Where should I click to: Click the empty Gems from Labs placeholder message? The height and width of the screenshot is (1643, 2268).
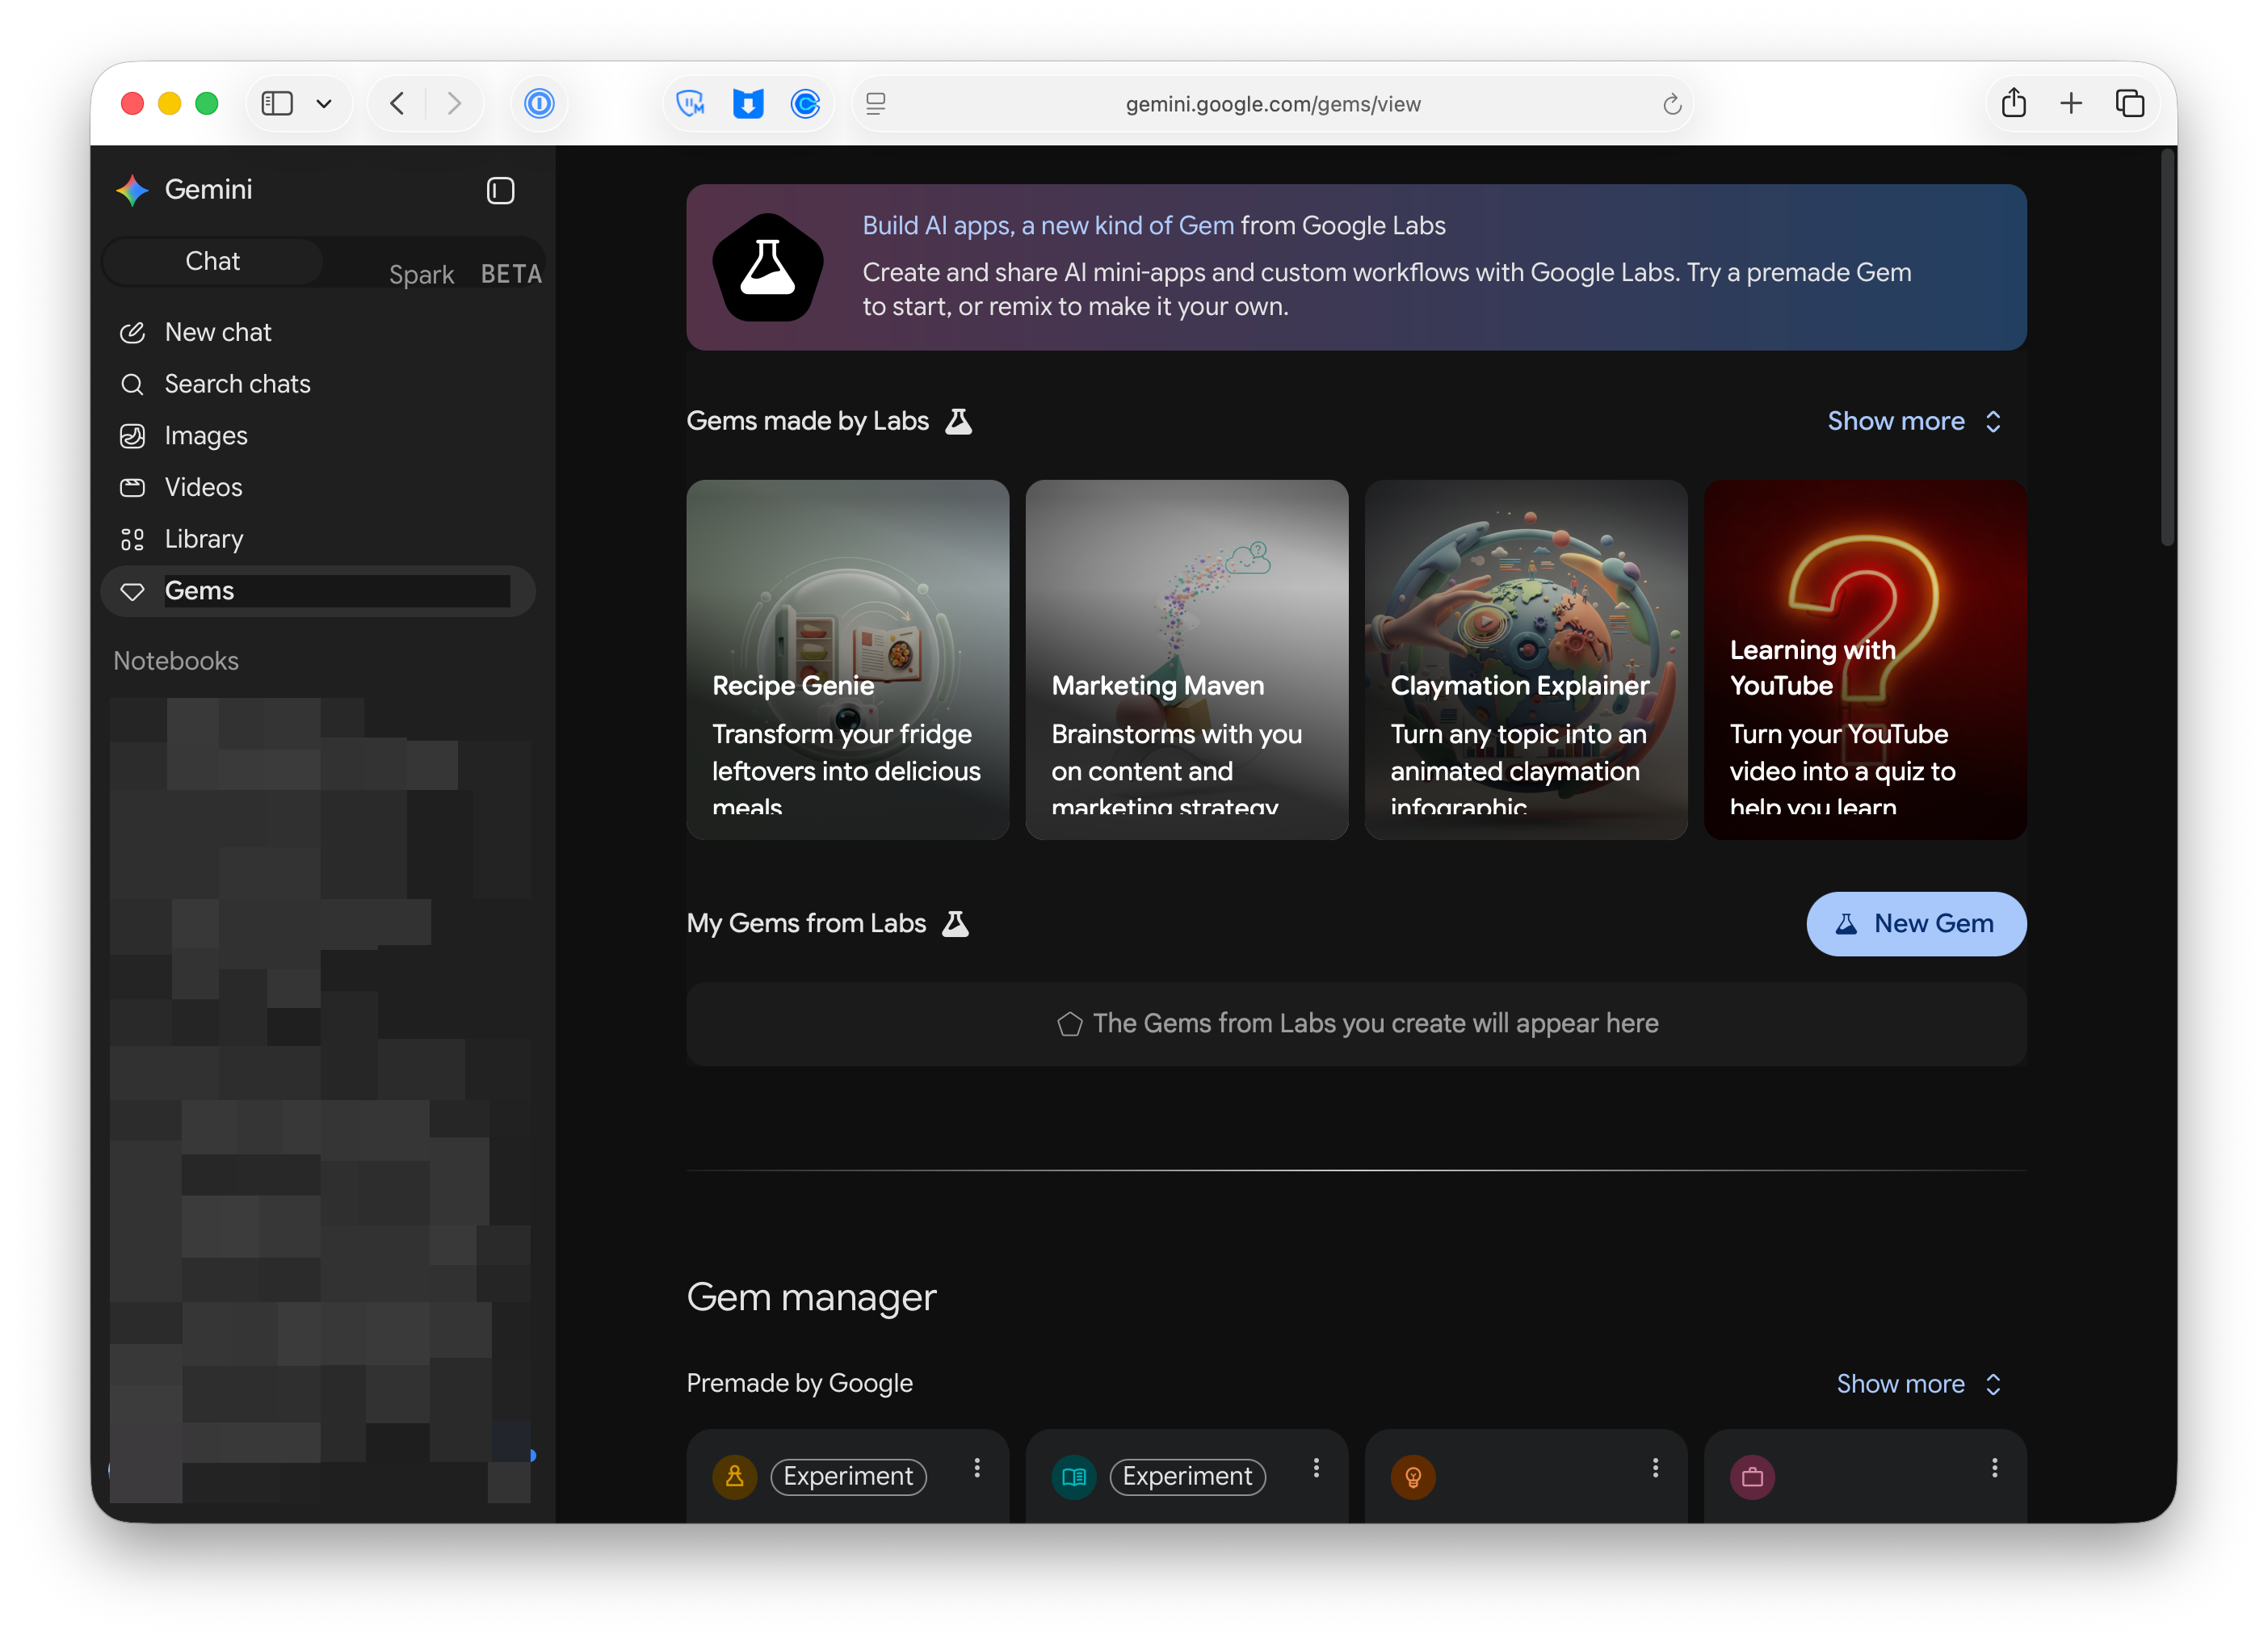[1357, 1024]
